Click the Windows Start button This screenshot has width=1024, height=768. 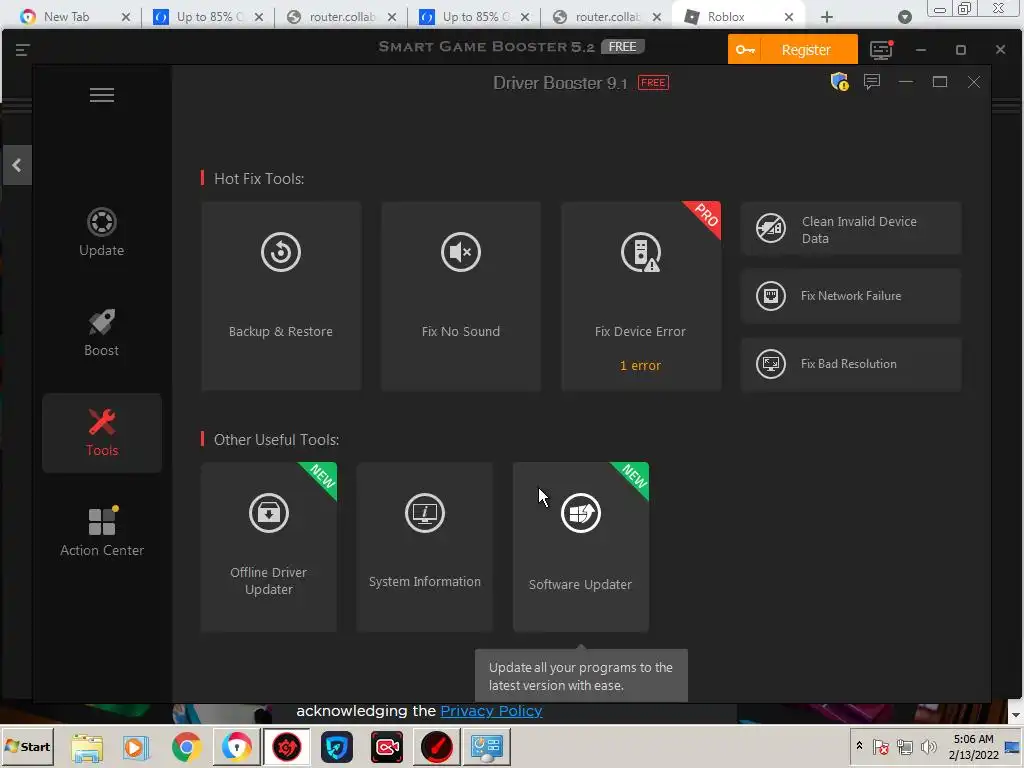[x=27, y=746]
